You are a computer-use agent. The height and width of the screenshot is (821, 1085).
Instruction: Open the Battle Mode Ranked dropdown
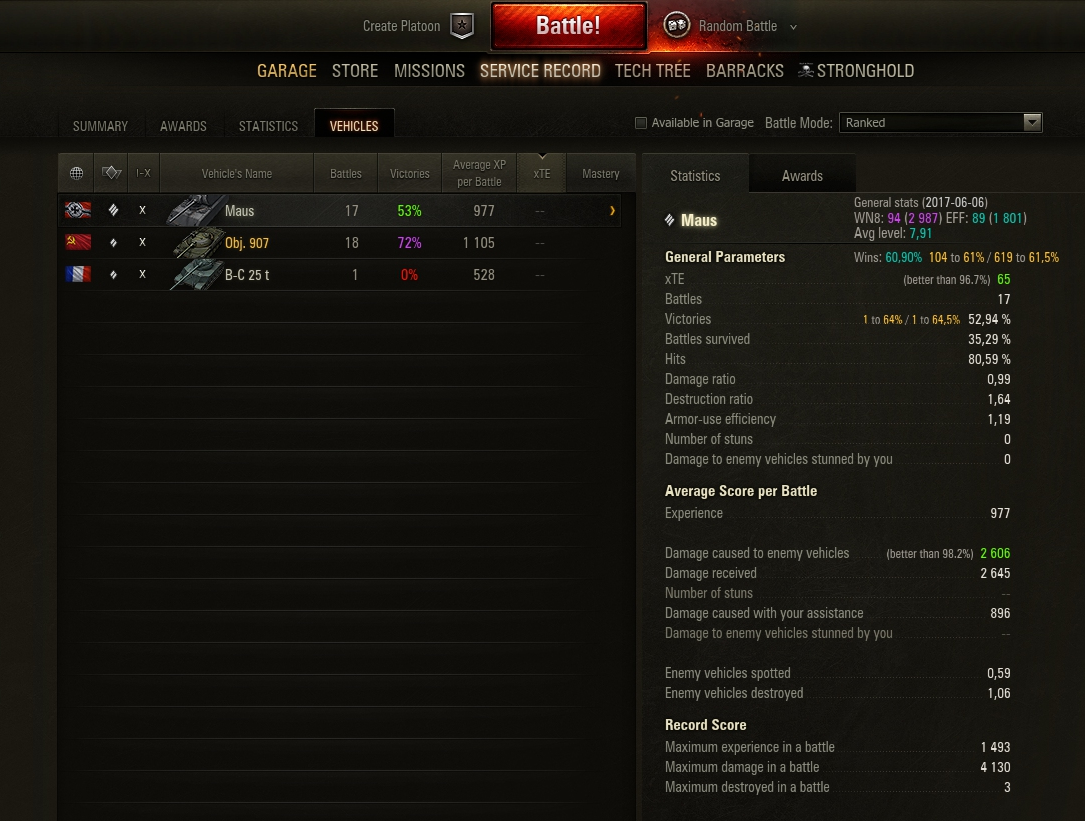click(940, 123)
